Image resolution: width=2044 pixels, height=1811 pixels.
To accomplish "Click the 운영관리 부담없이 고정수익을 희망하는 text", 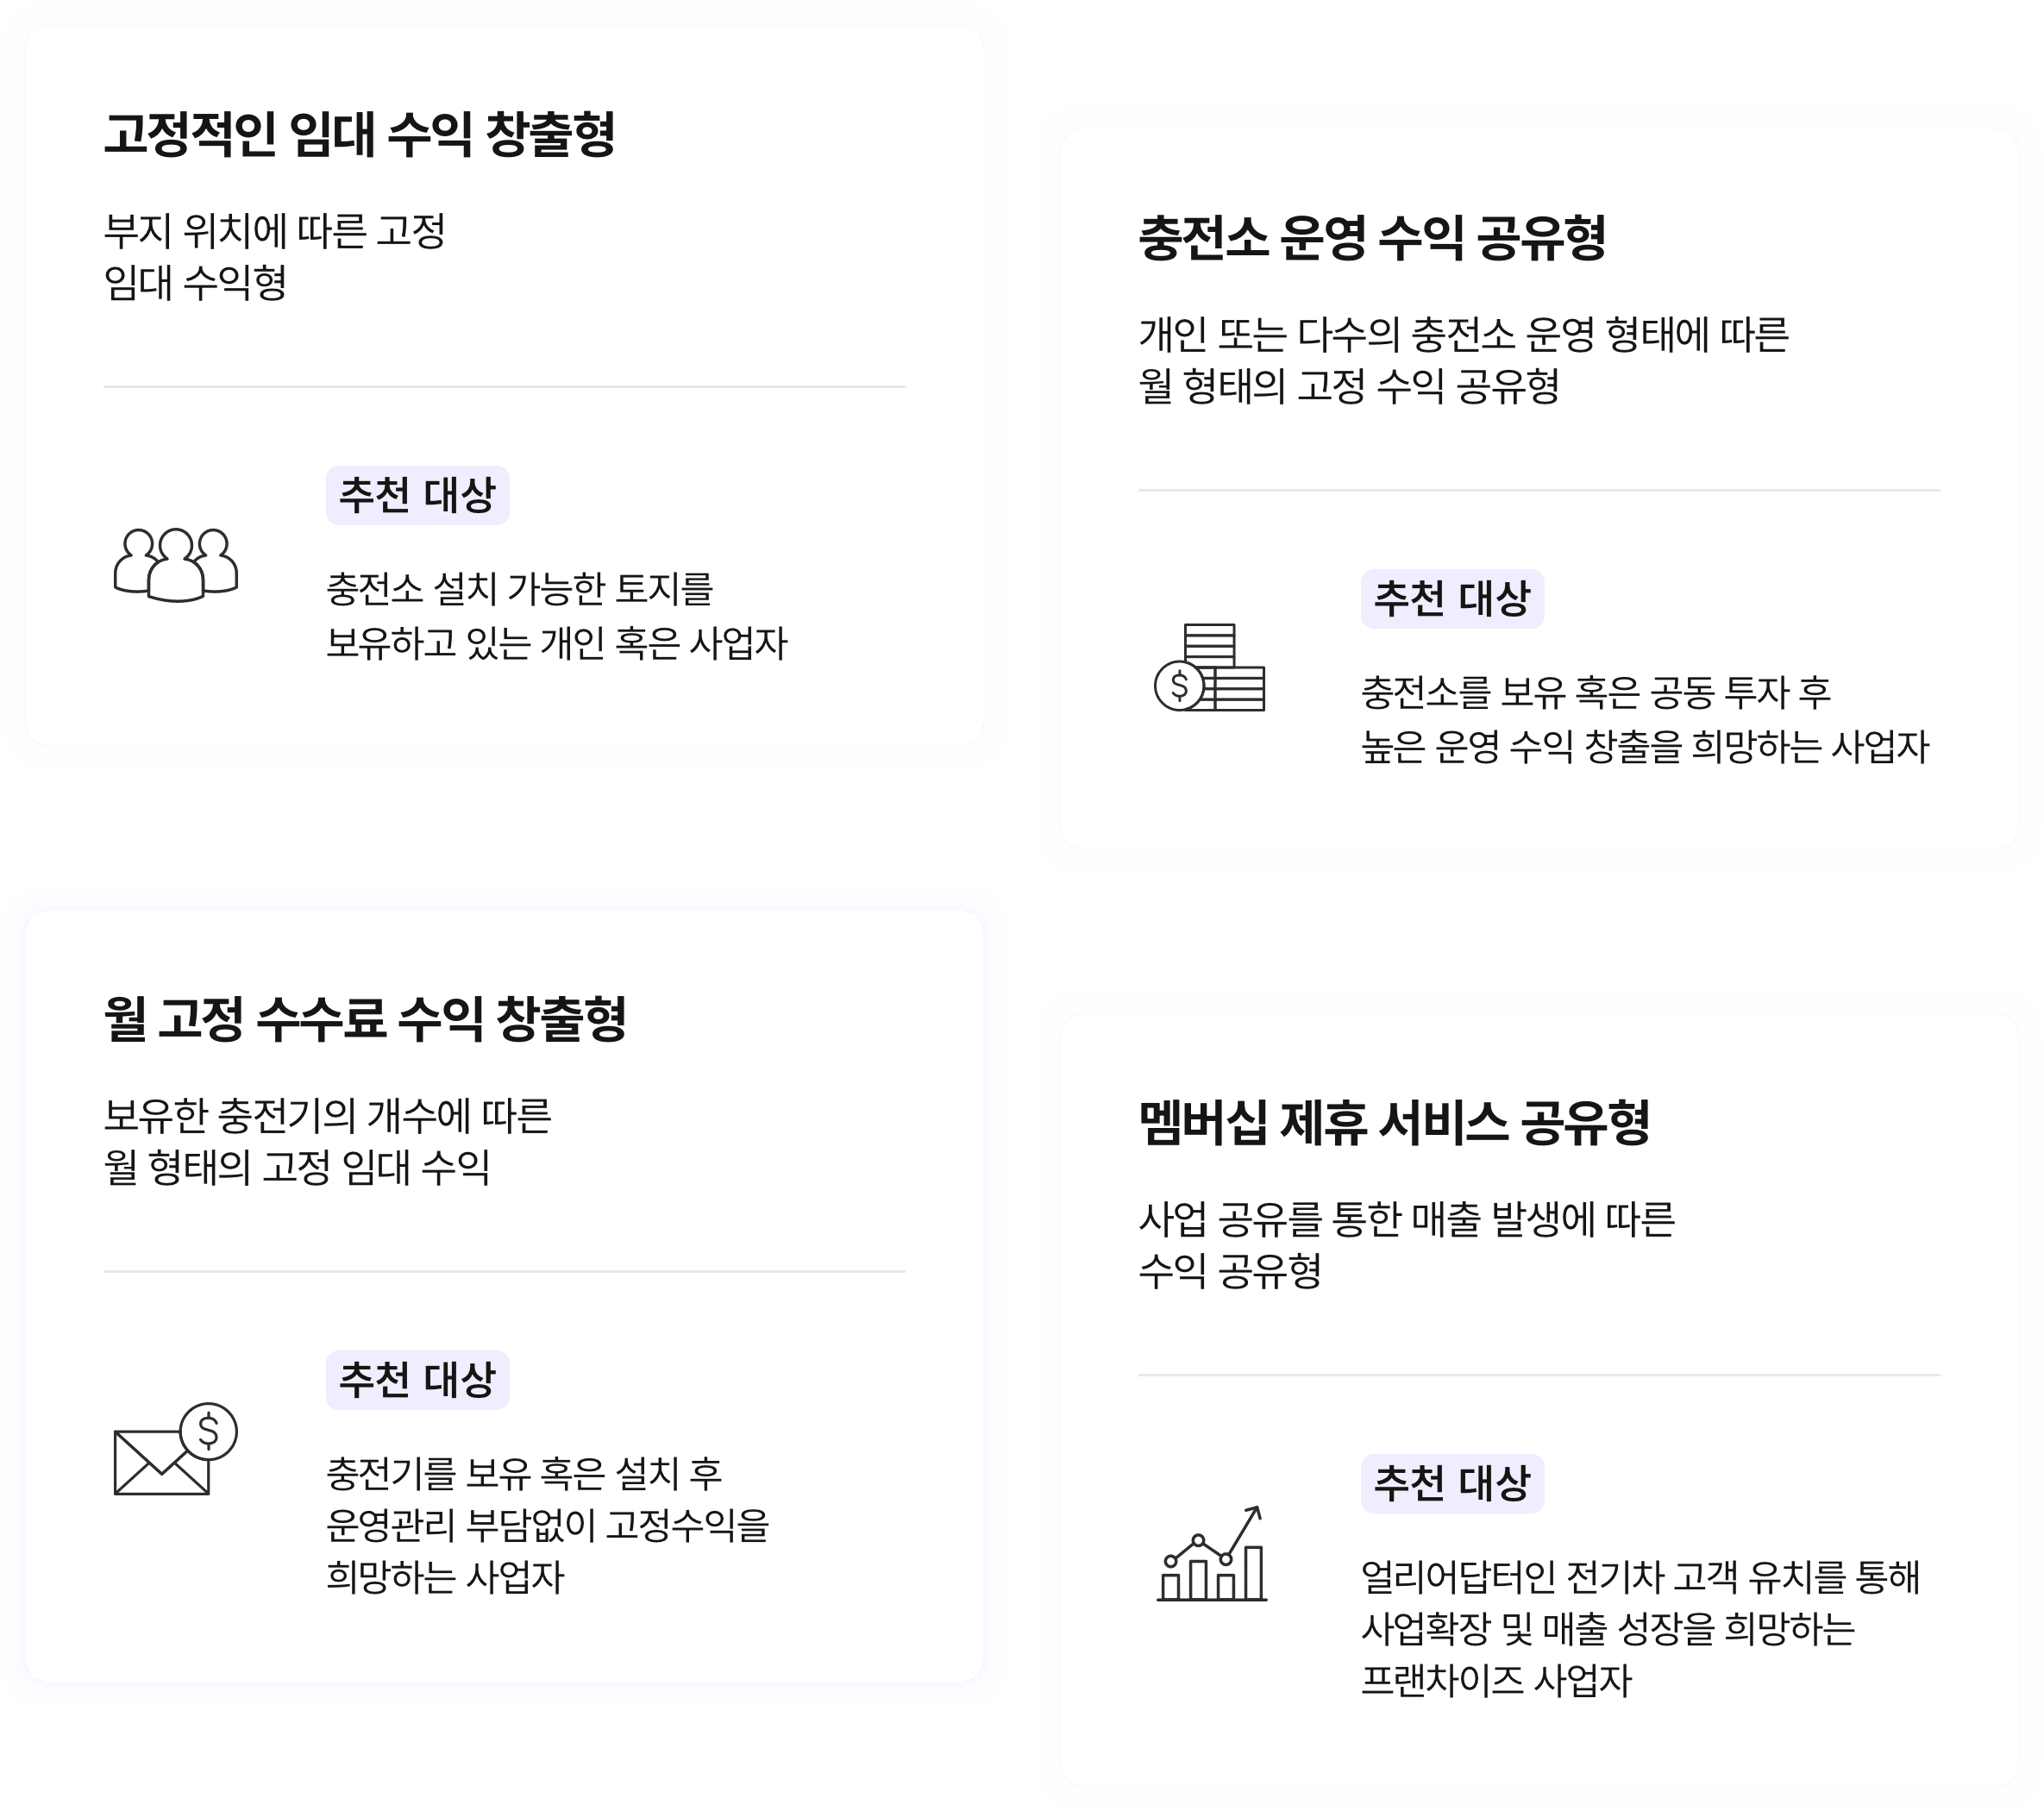I will 547,1525.
